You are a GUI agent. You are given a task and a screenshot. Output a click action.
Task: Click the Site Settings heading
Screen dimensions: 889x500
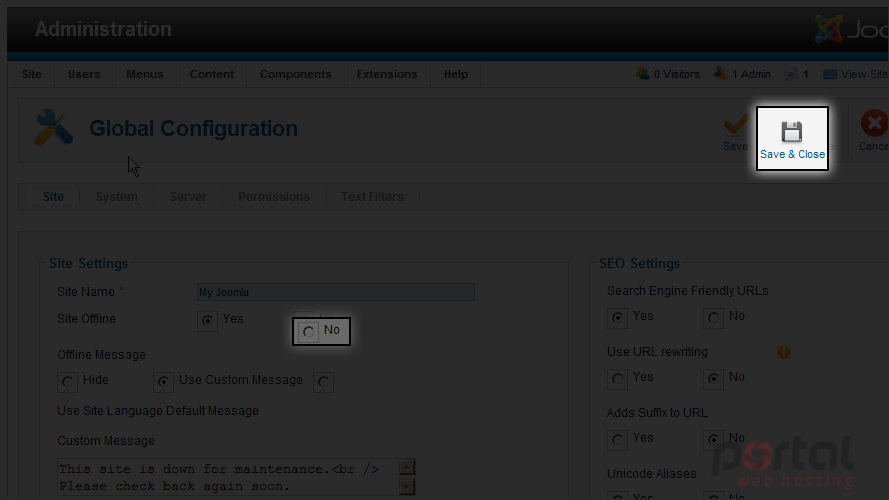pyautogui.click(x=88, y=264)
